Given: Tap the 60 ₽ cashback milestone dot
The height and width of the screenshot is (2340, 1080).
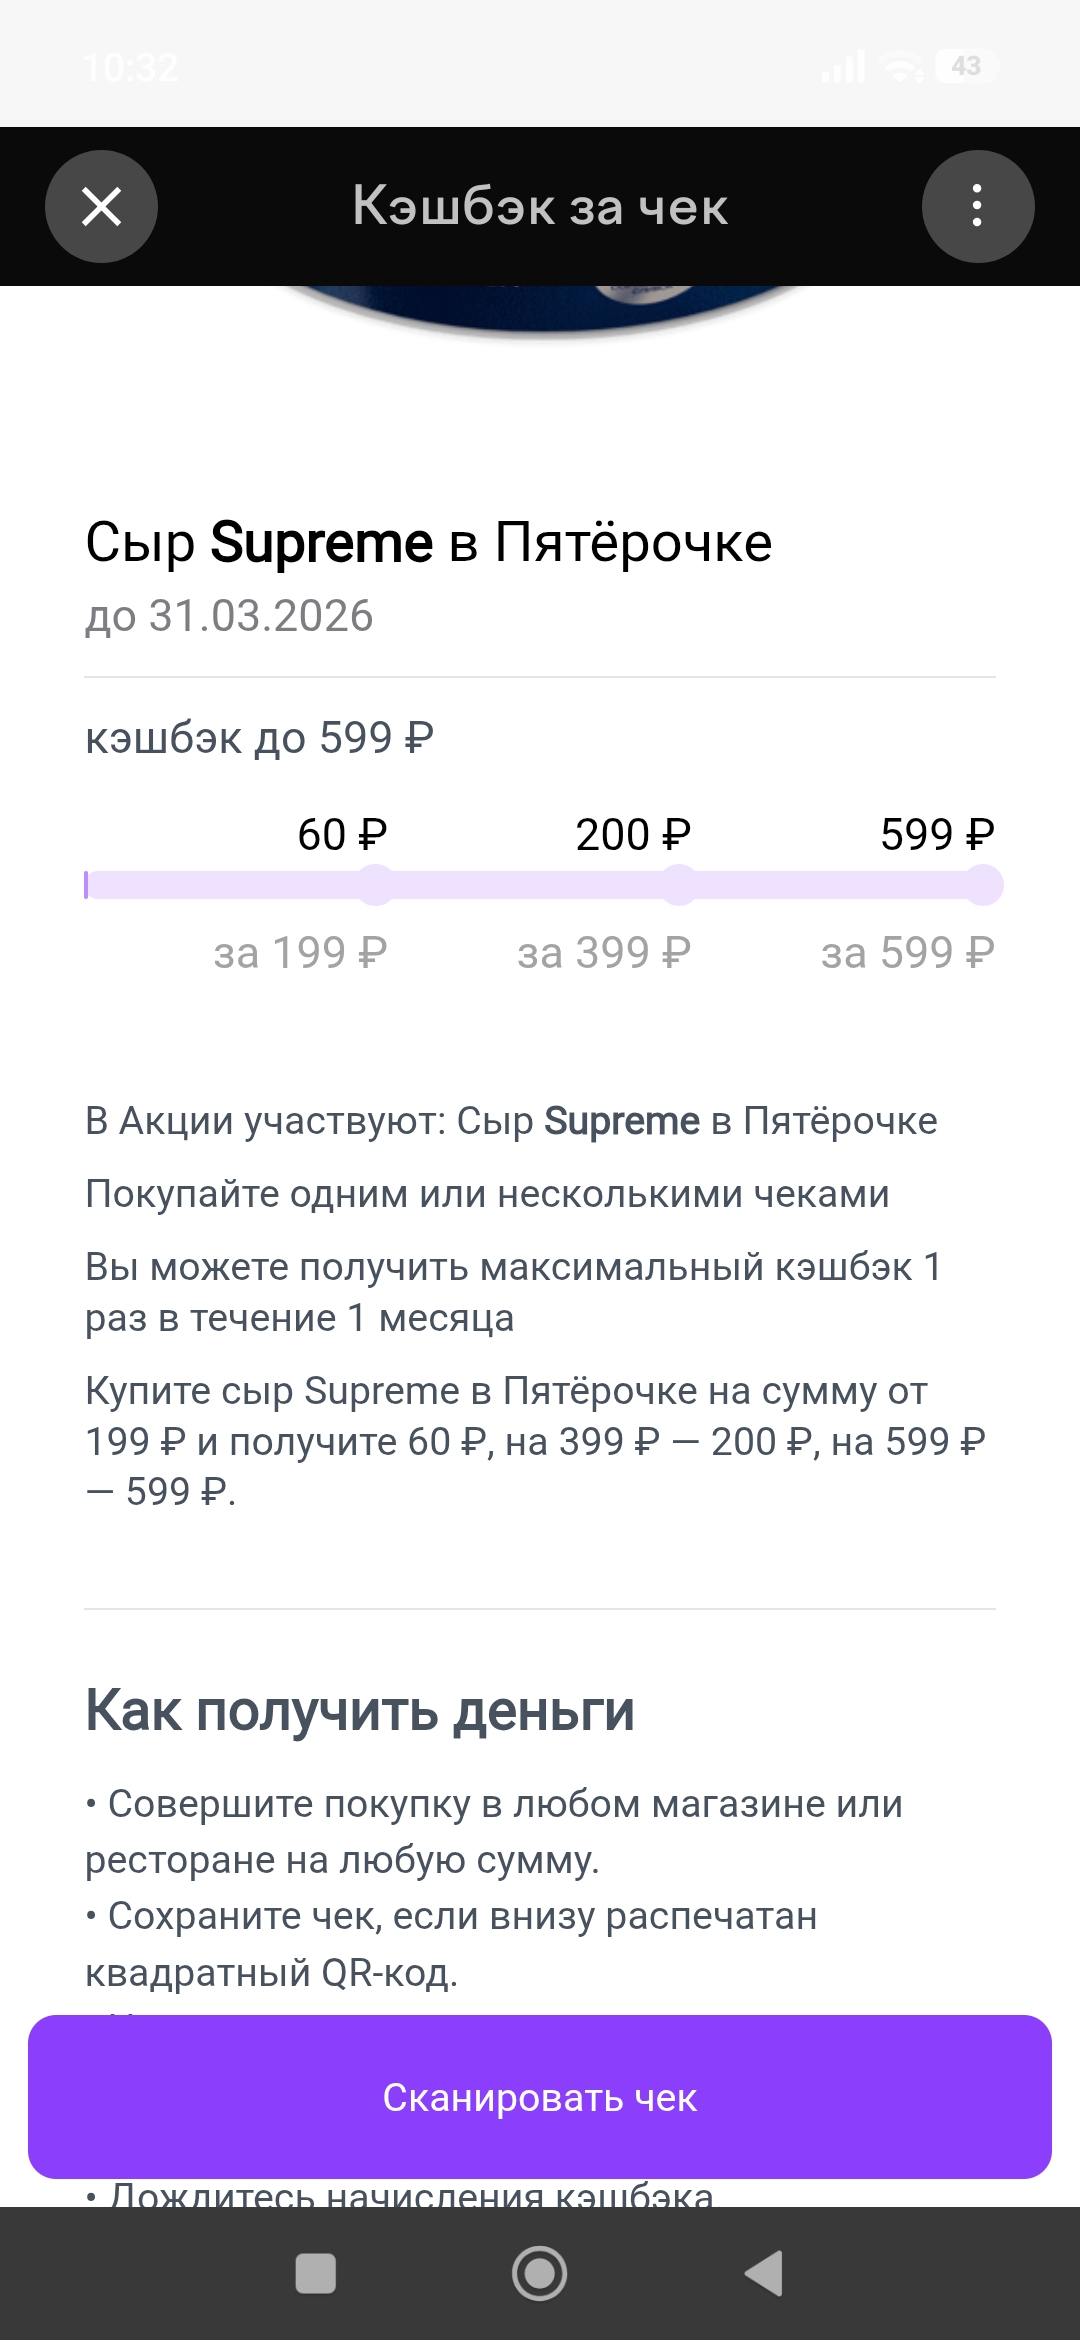Looking at the screenshot, I should pyautogui.click(x=376, y=885).
